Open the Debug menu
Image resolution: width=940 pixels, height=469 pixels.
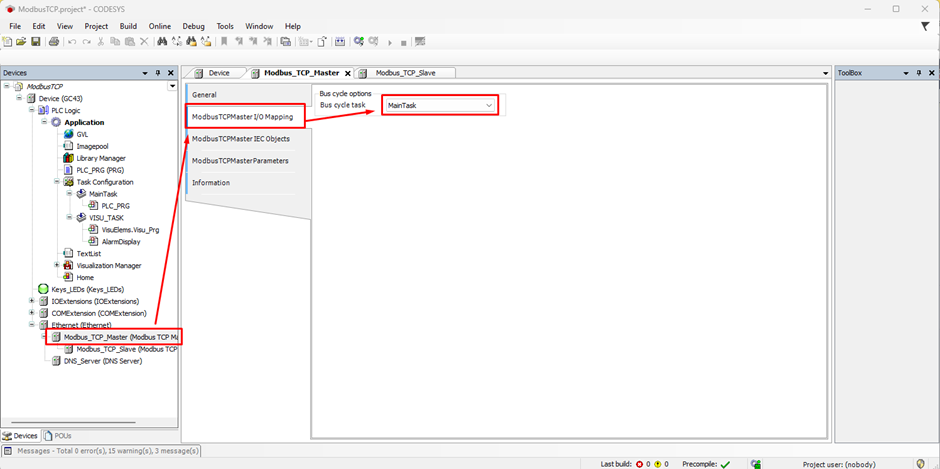[193, 26]
